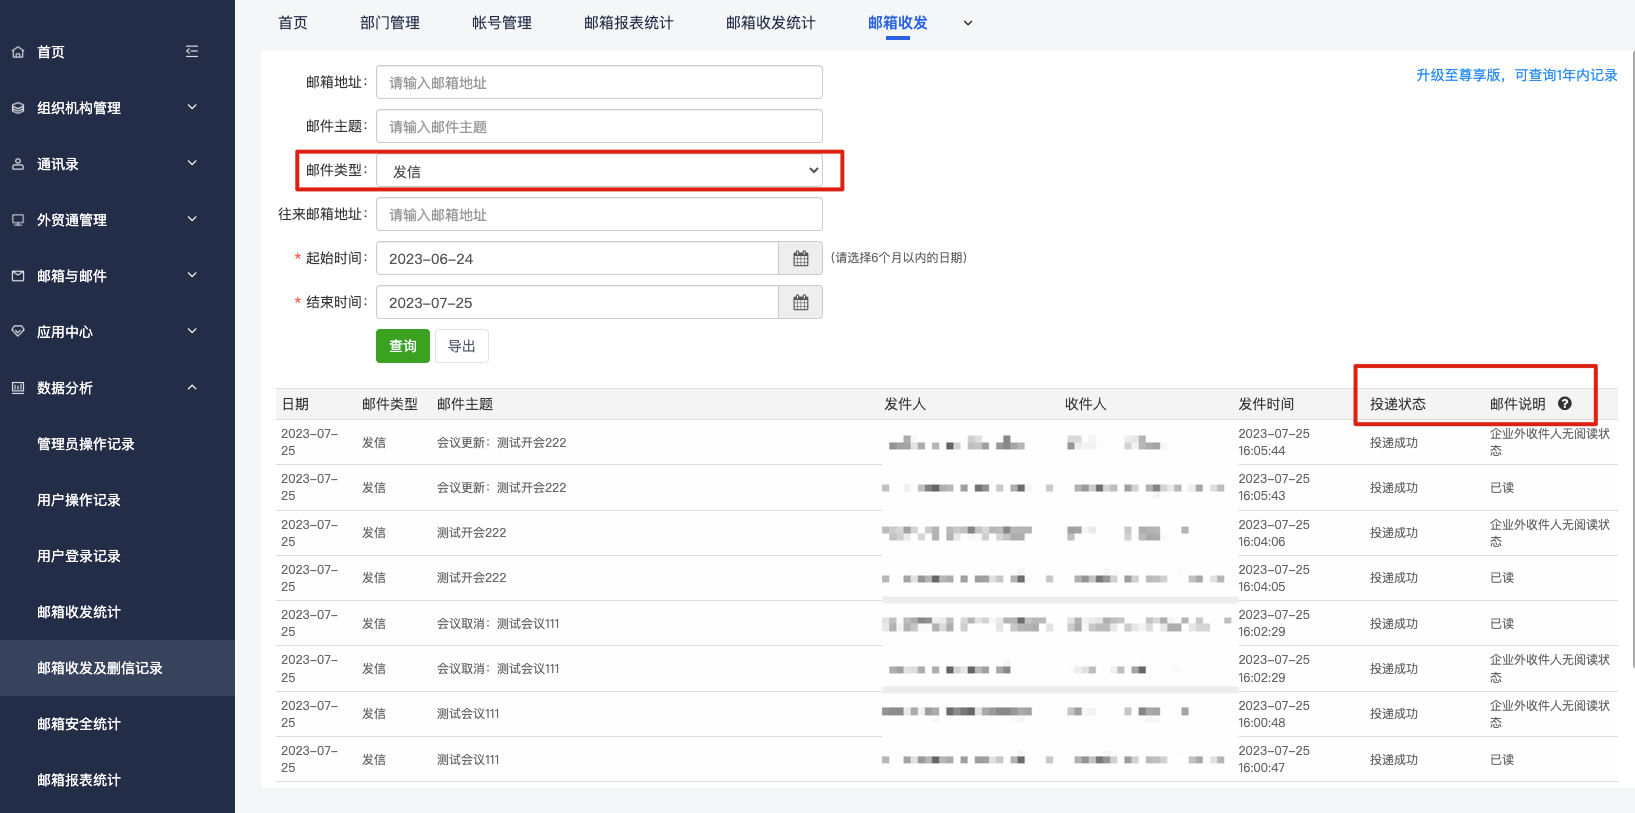Click the home icon in the sidebar
The width and height of the screenshot is (1635, 813).
pos(18,52)
